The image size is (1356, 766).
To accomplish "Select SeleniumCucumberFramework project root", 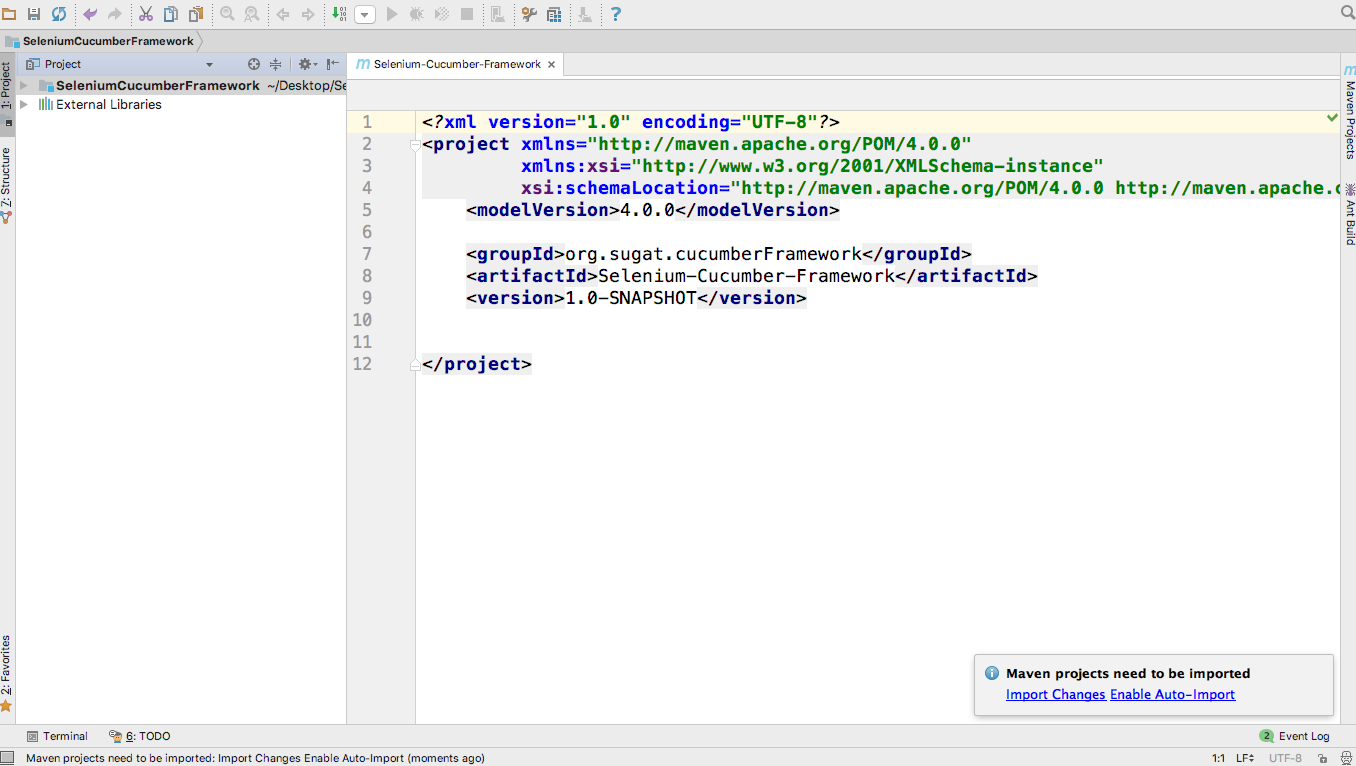I will click(158, 86).
